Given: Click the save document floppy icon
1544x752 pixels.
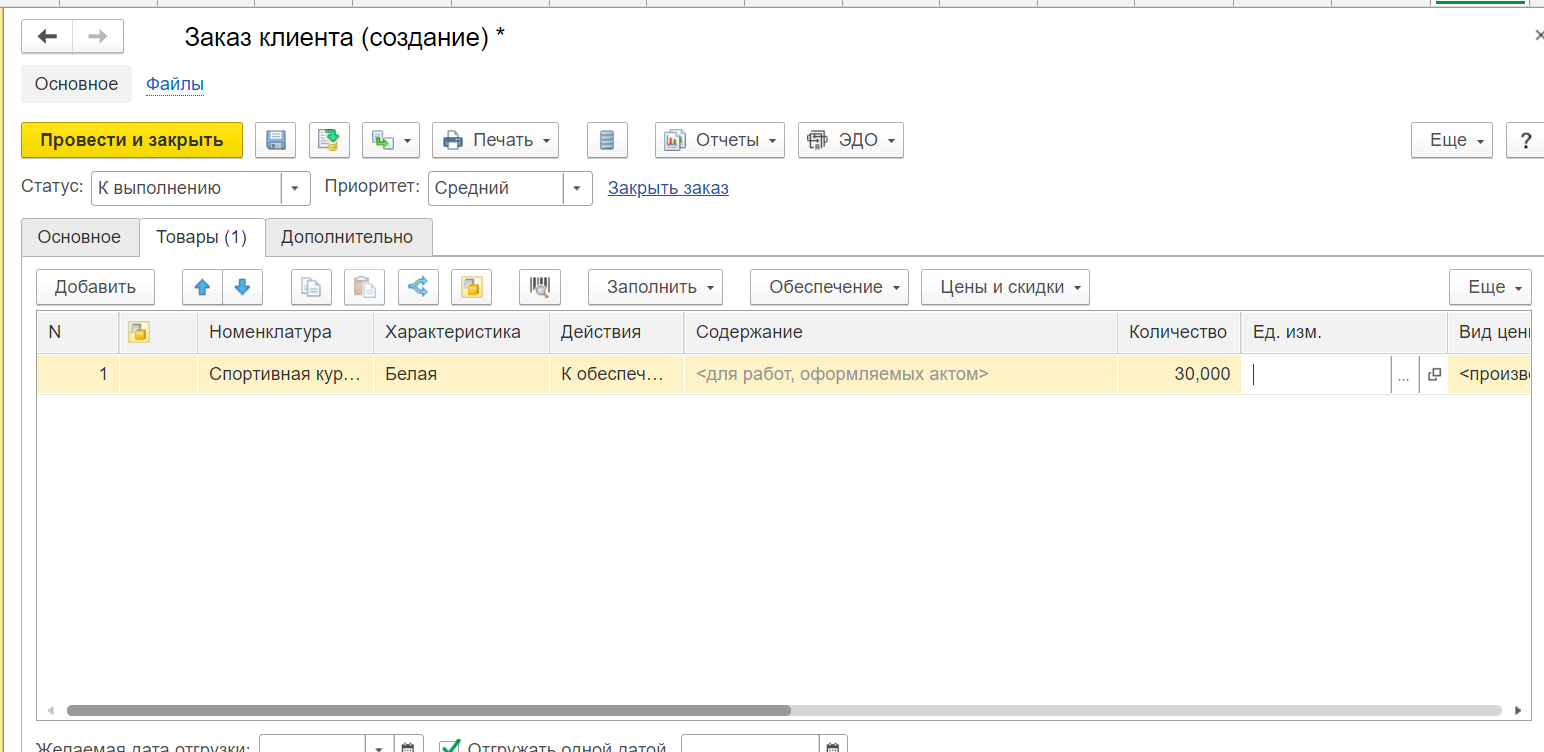Looking at the screenshot, I should tap(275, 140).
